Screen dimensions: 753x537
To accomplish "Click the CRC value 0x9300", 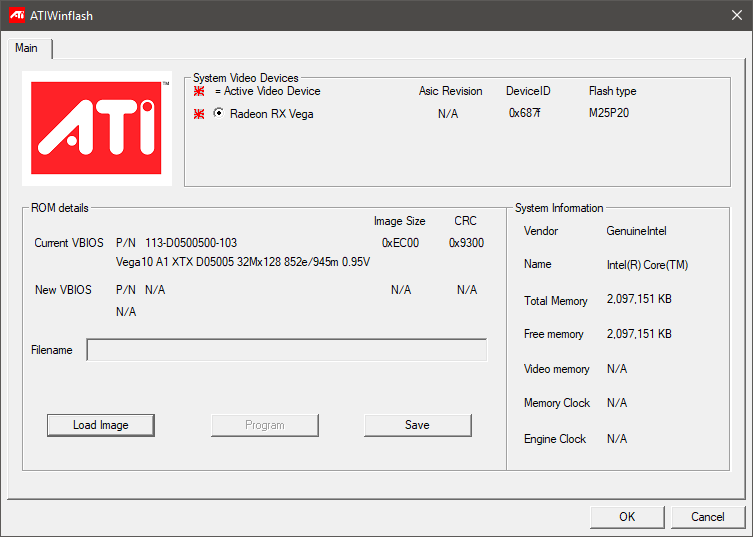I will pos(466,243).
